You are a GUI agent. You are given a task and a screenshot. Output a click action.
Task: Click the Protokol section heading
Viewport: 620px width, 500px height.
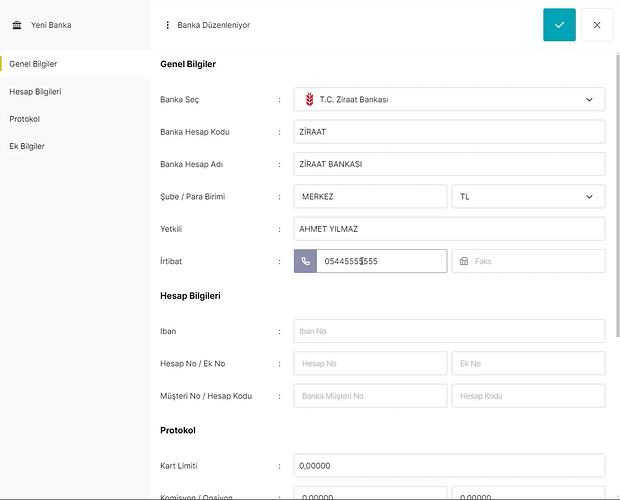point(178,430)
